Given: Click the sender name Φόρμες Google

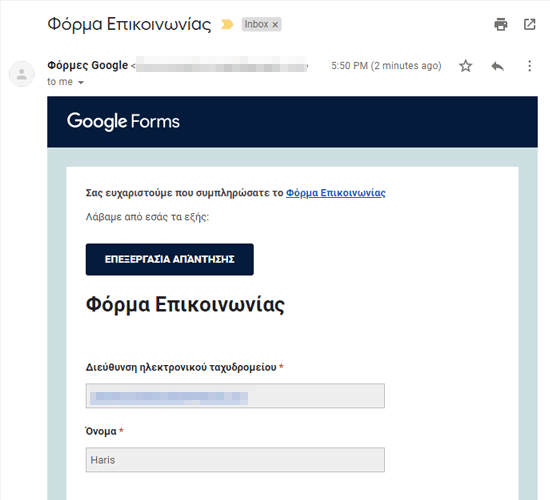Looking at the screenshot, I should point(88,65).
